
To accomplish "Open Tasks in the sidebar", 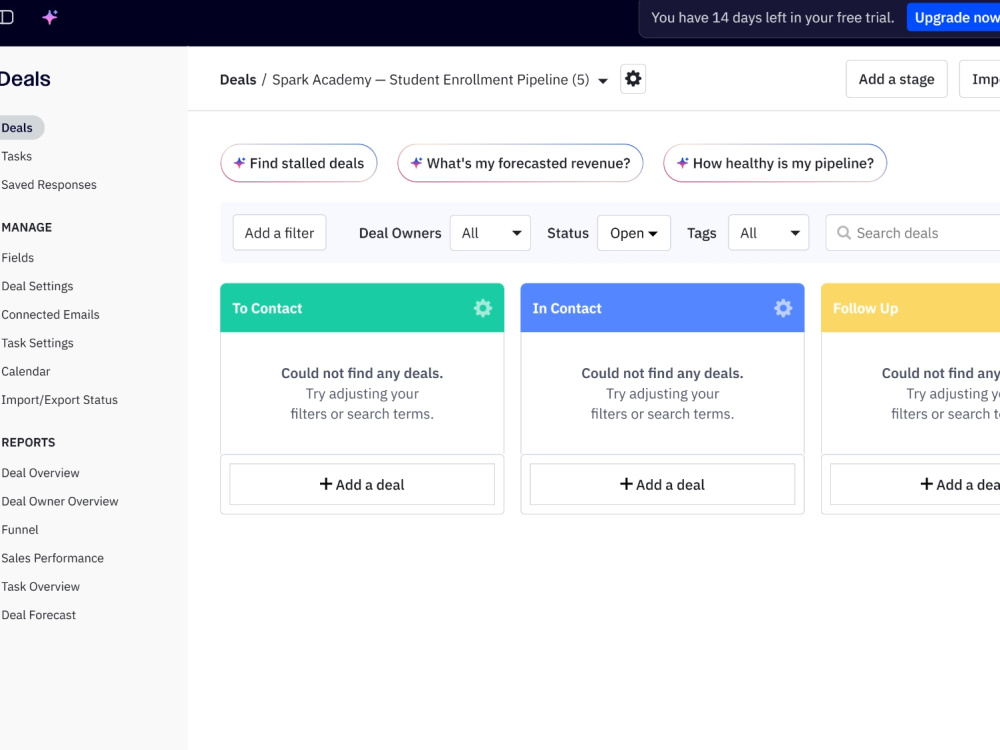I will [17, 156].
